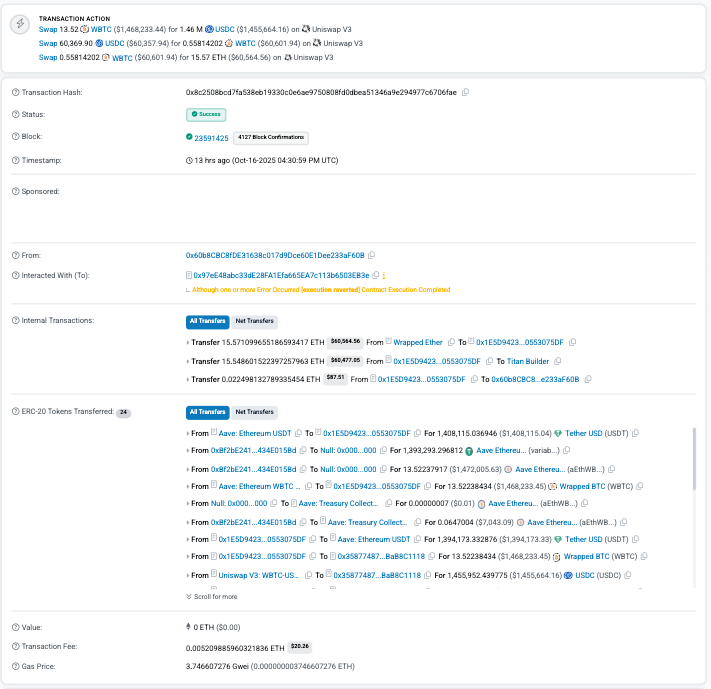
Task: Click the help icon beside Sponsored
Action: pos(15,191)
